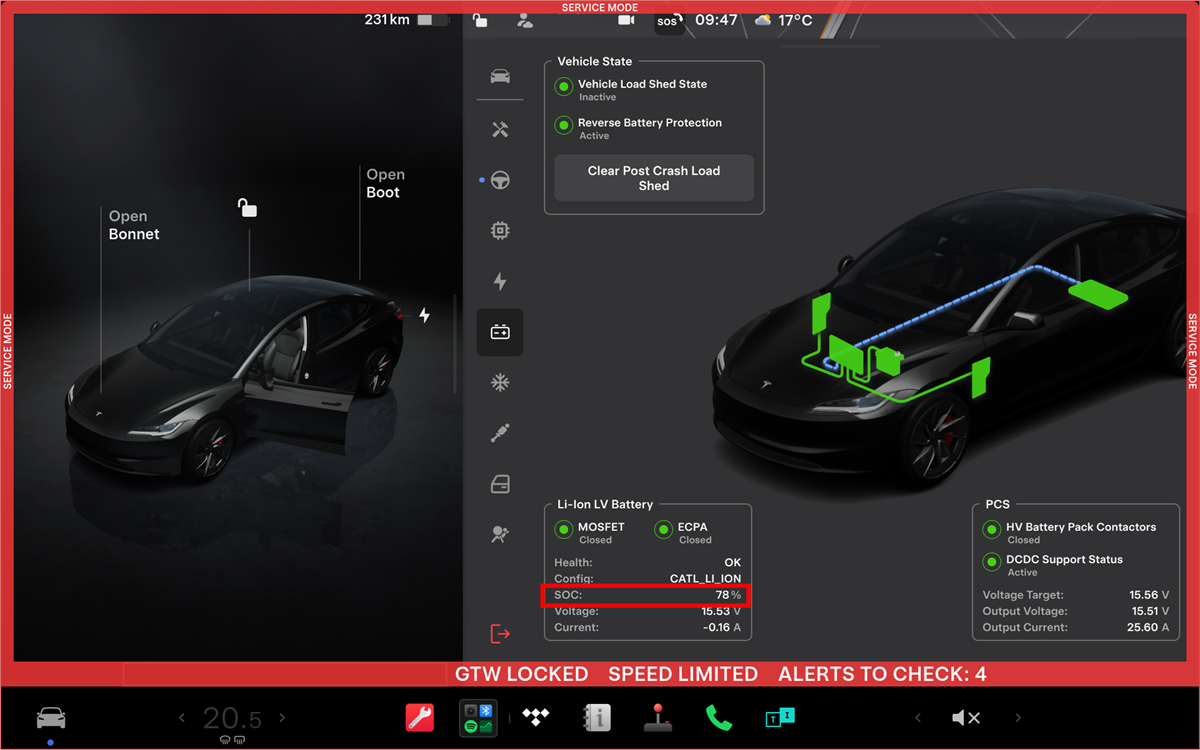Open the red wrench service app in dock
The image size is (1200, 750).
[419, 717]
